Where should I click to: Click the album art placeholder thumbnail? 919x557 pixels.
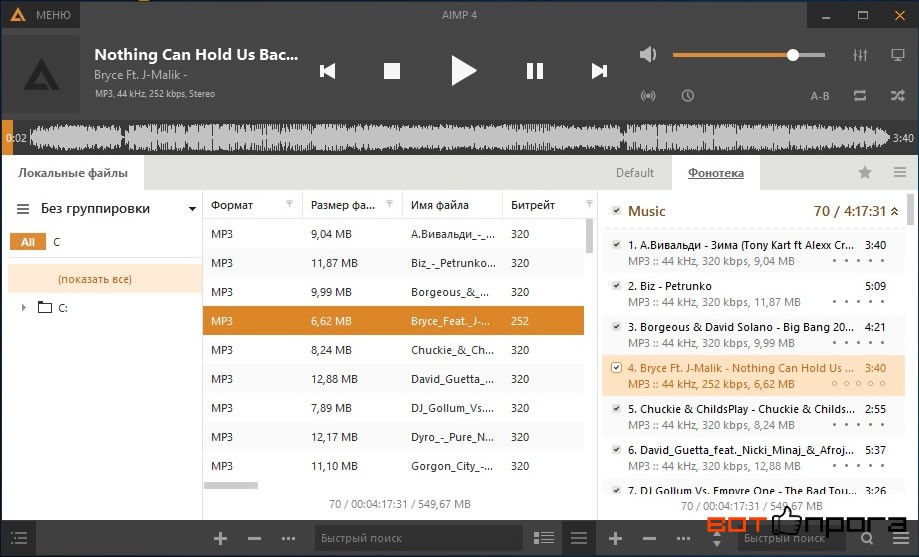pos(41,74)
